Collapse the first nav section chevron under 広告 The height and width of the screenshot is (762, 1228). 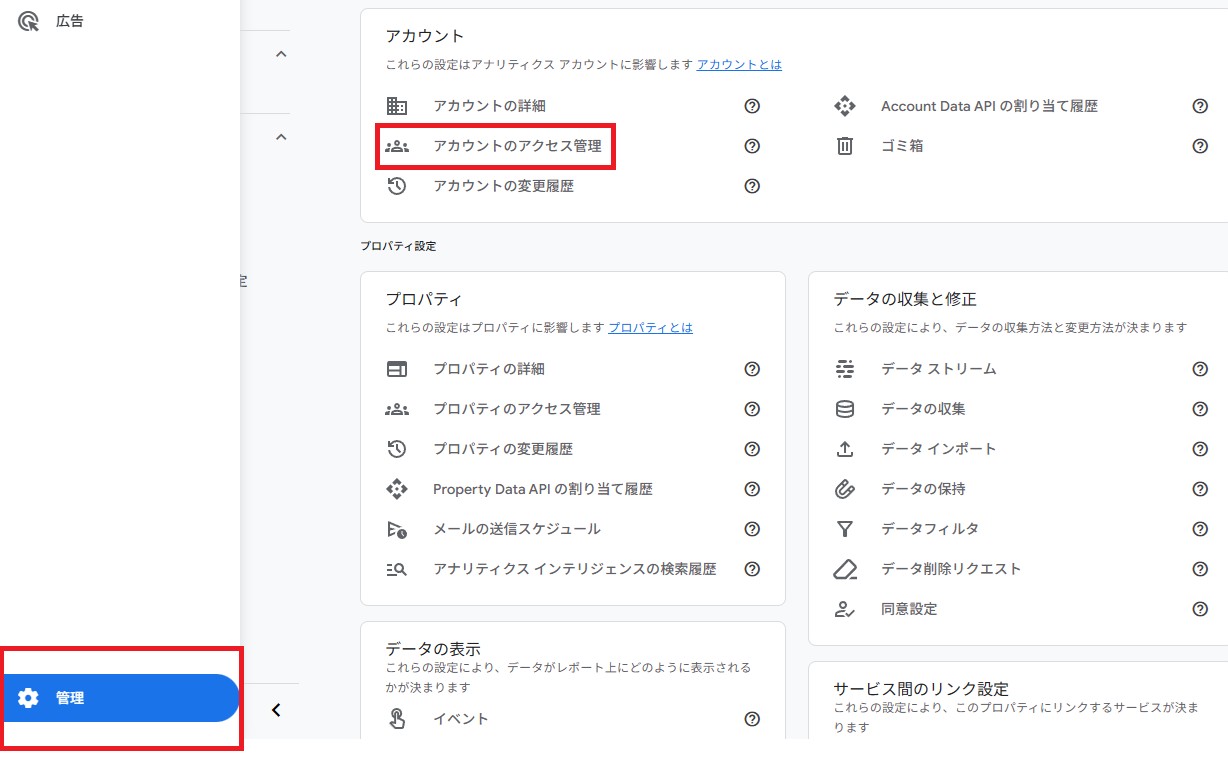281,54
